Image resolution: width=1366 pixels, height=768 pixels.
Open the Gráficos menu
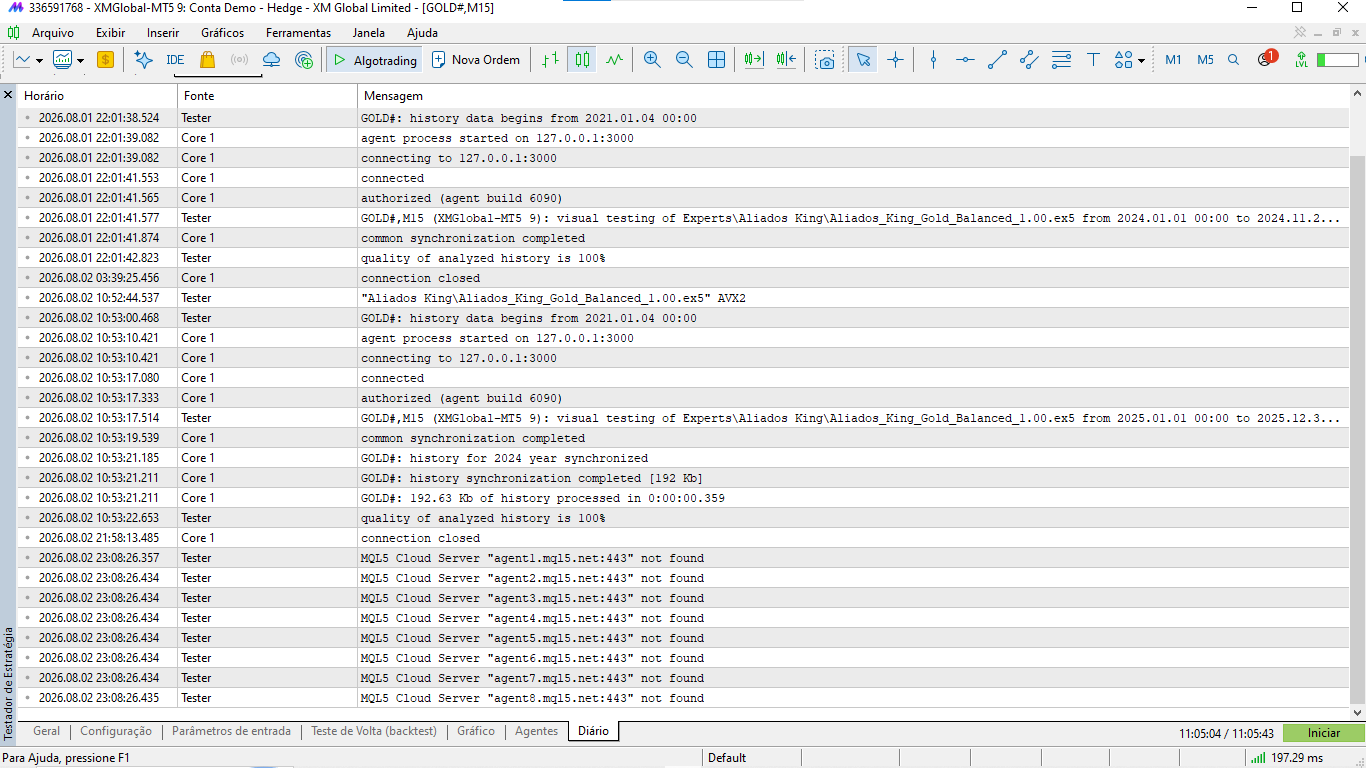click(x=222, y=33)
